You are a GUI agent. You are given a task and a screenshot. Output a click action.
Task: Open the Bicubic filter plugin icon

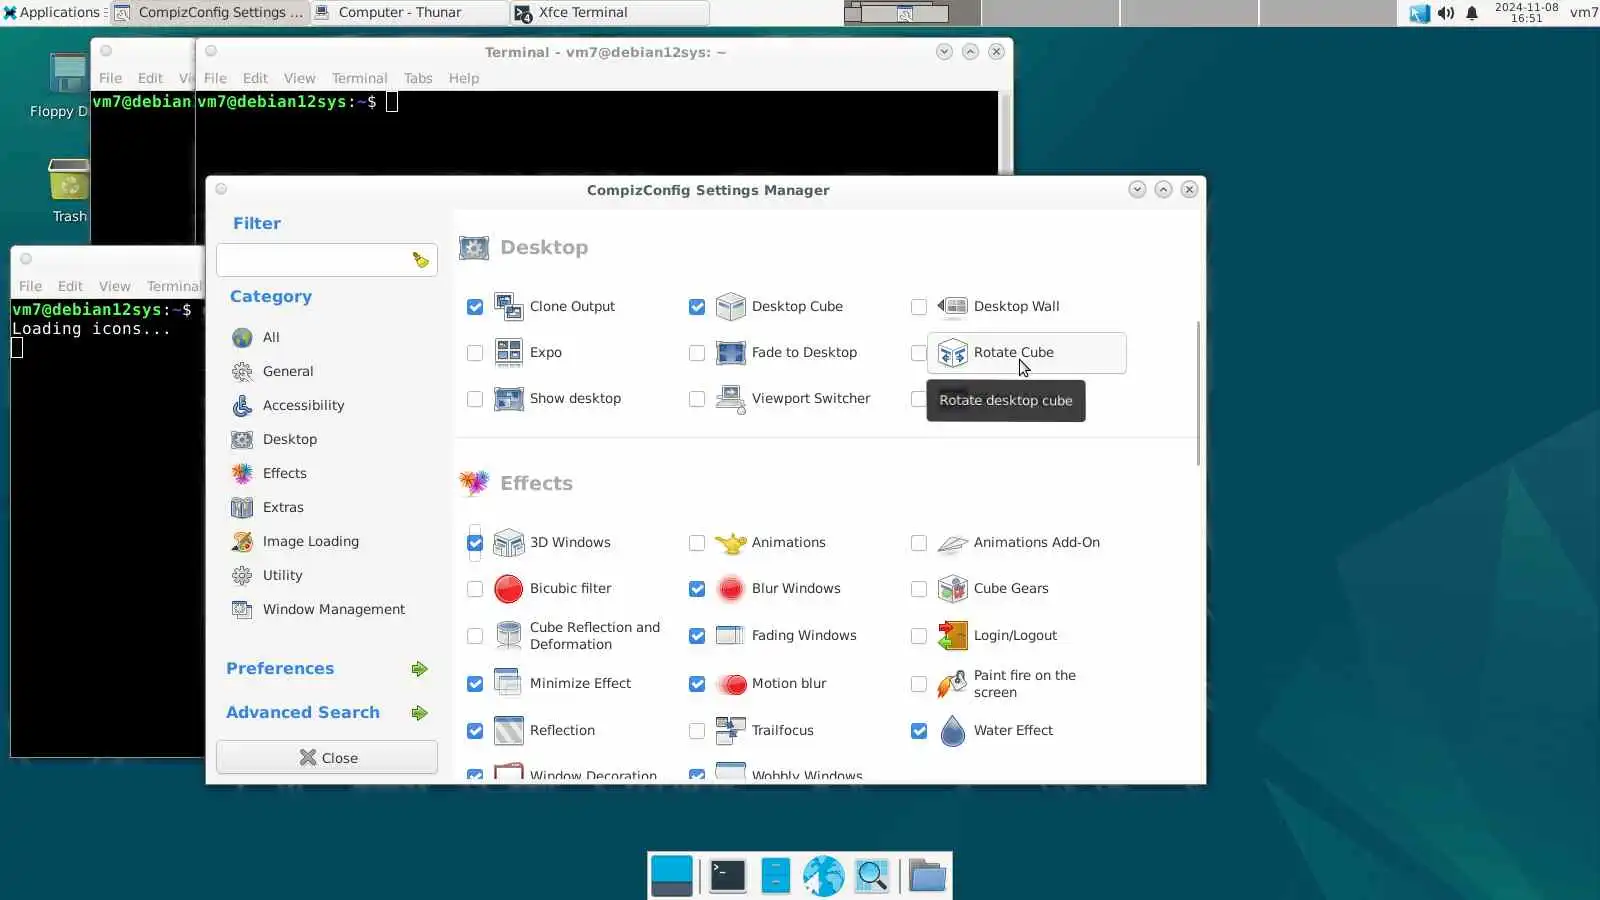(x=509, y=589)
